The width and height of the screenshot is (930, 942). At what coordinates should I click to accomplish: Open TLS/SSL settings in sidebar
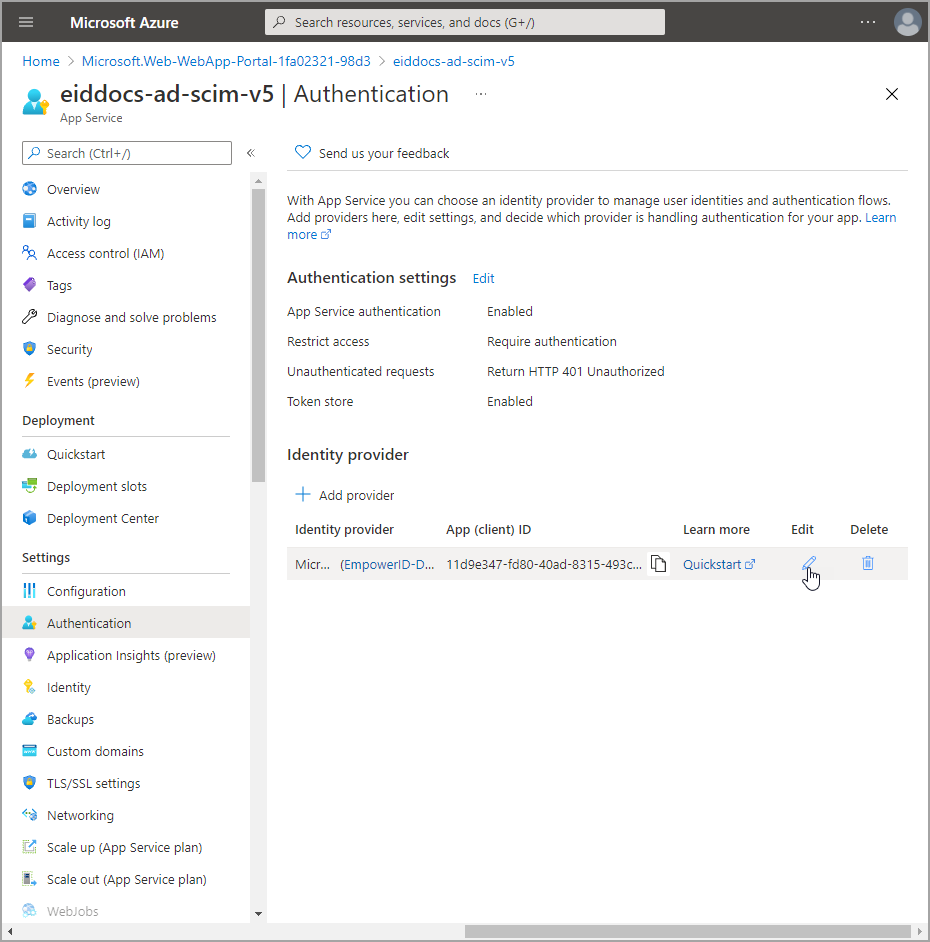click(93, 783)
